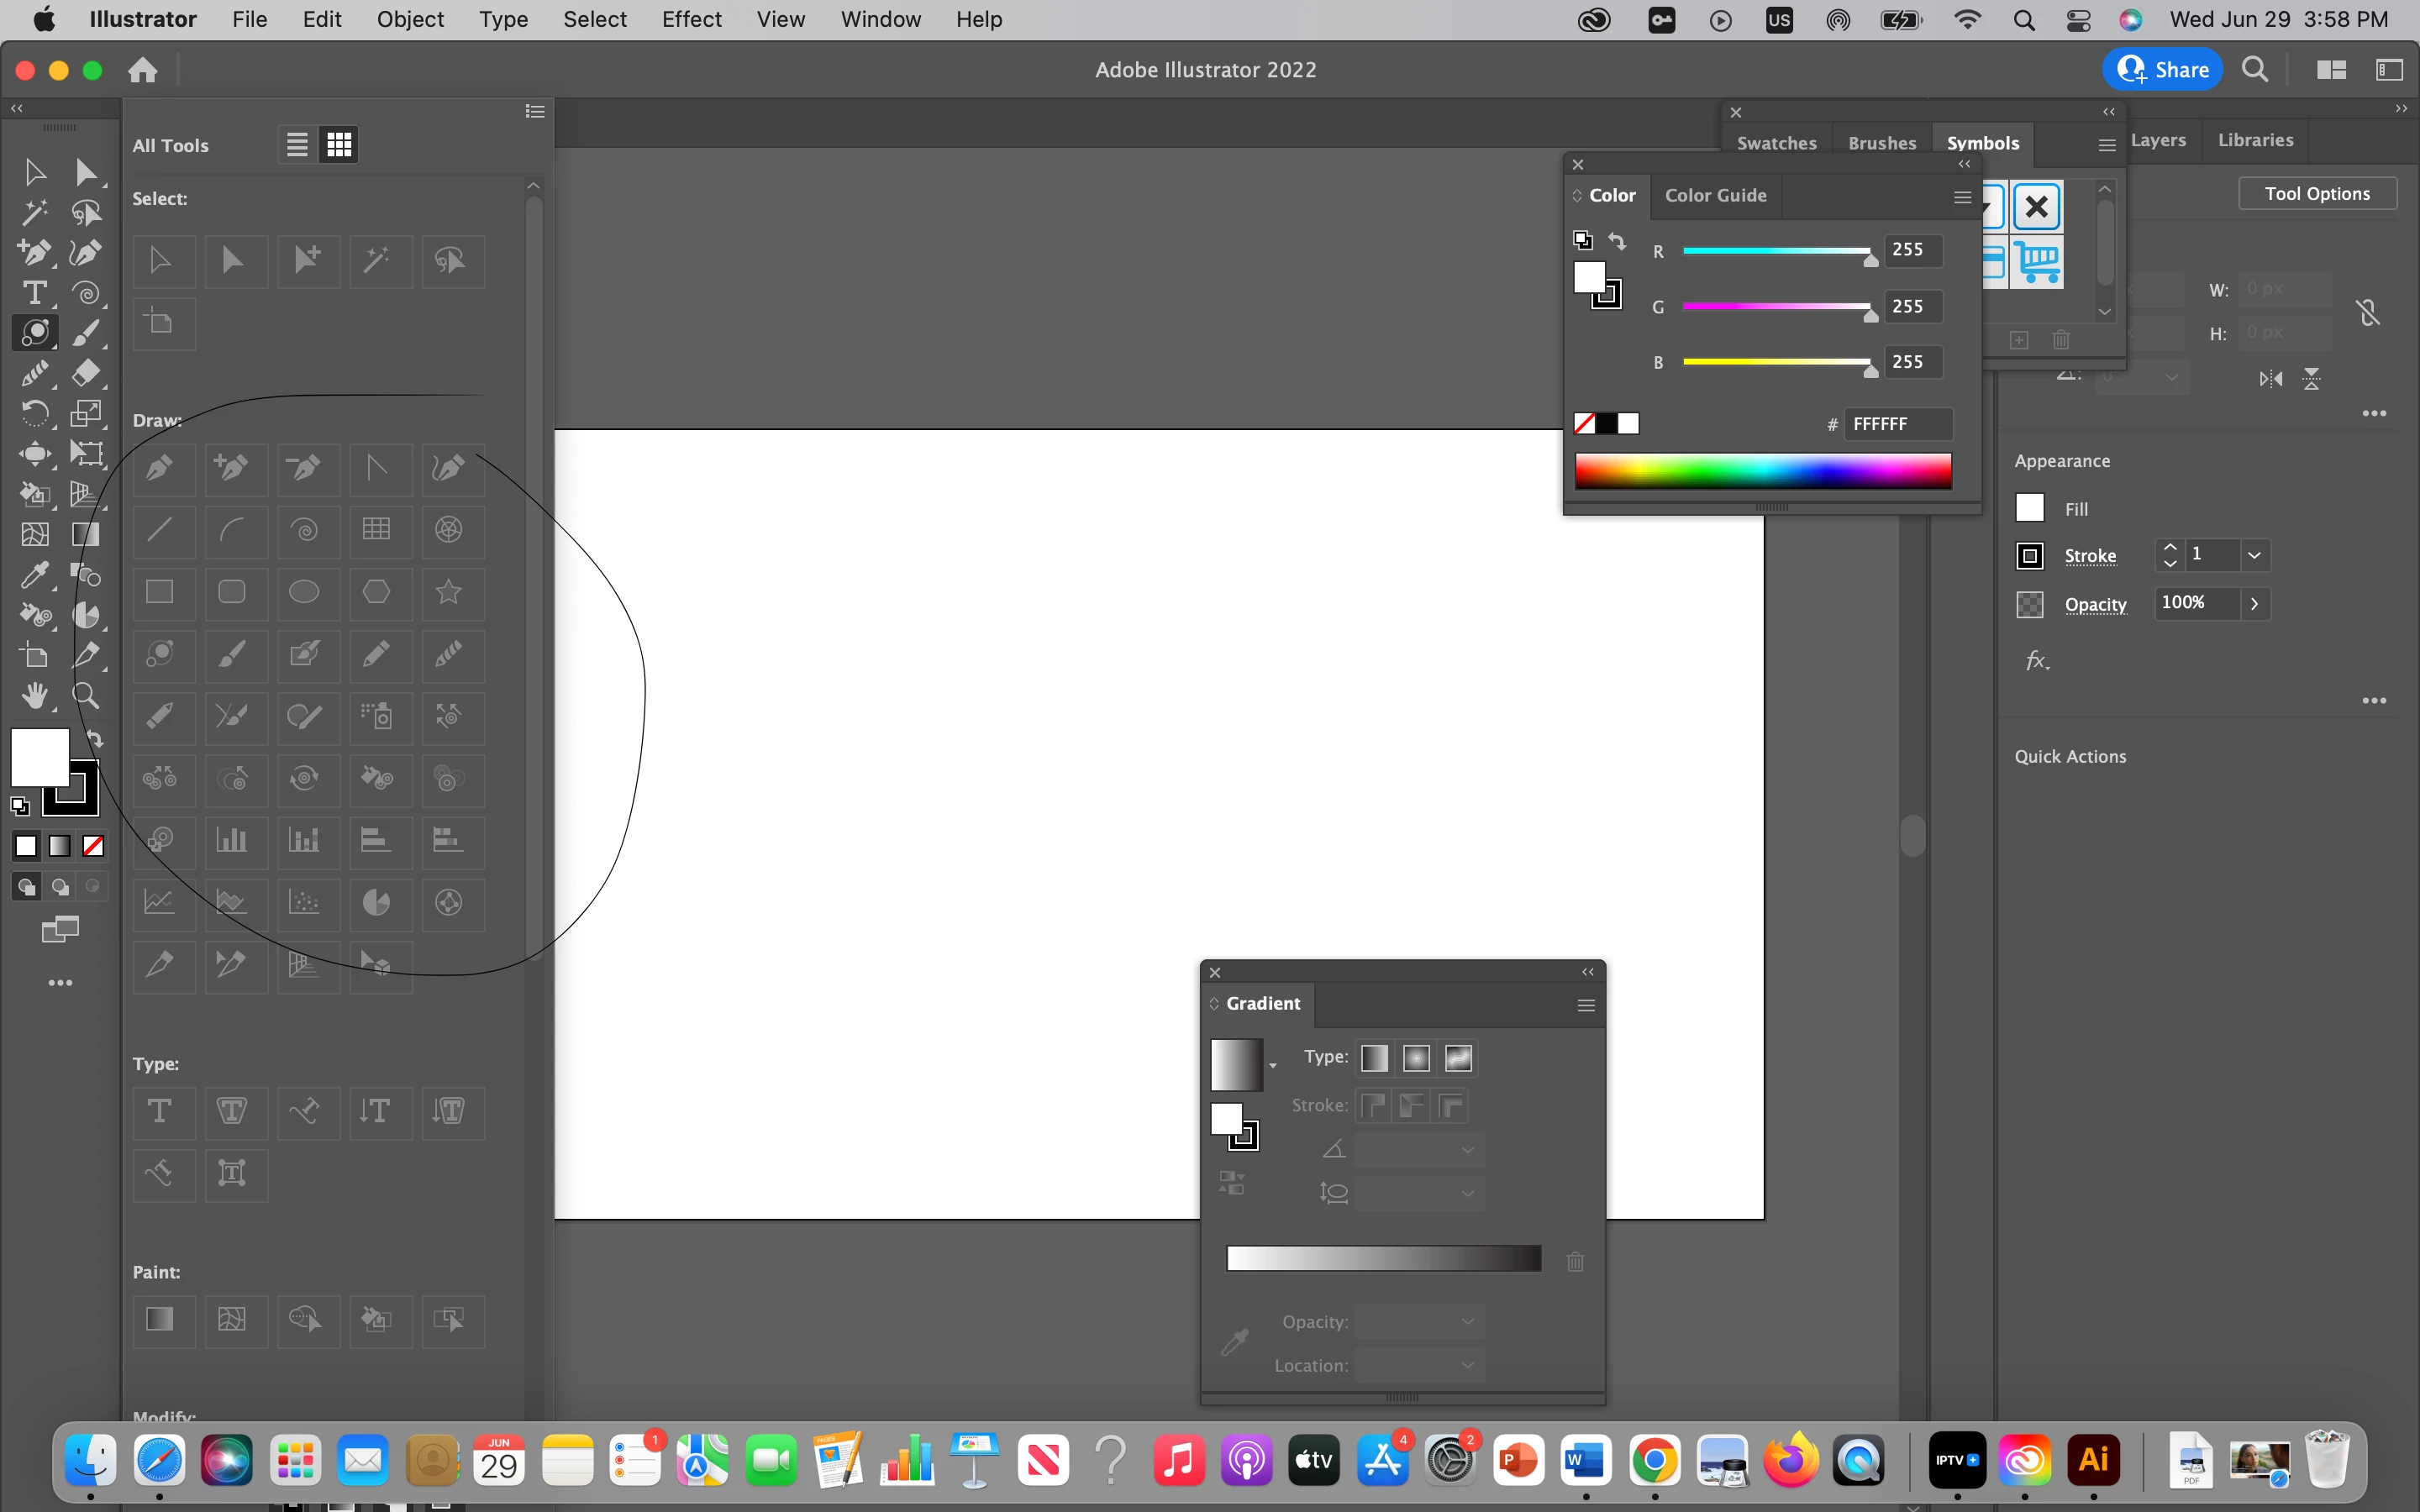This screenshot has height=1512, width=2420.
Task: Open Edit Toolbar three-dots button
Action: 60,983
